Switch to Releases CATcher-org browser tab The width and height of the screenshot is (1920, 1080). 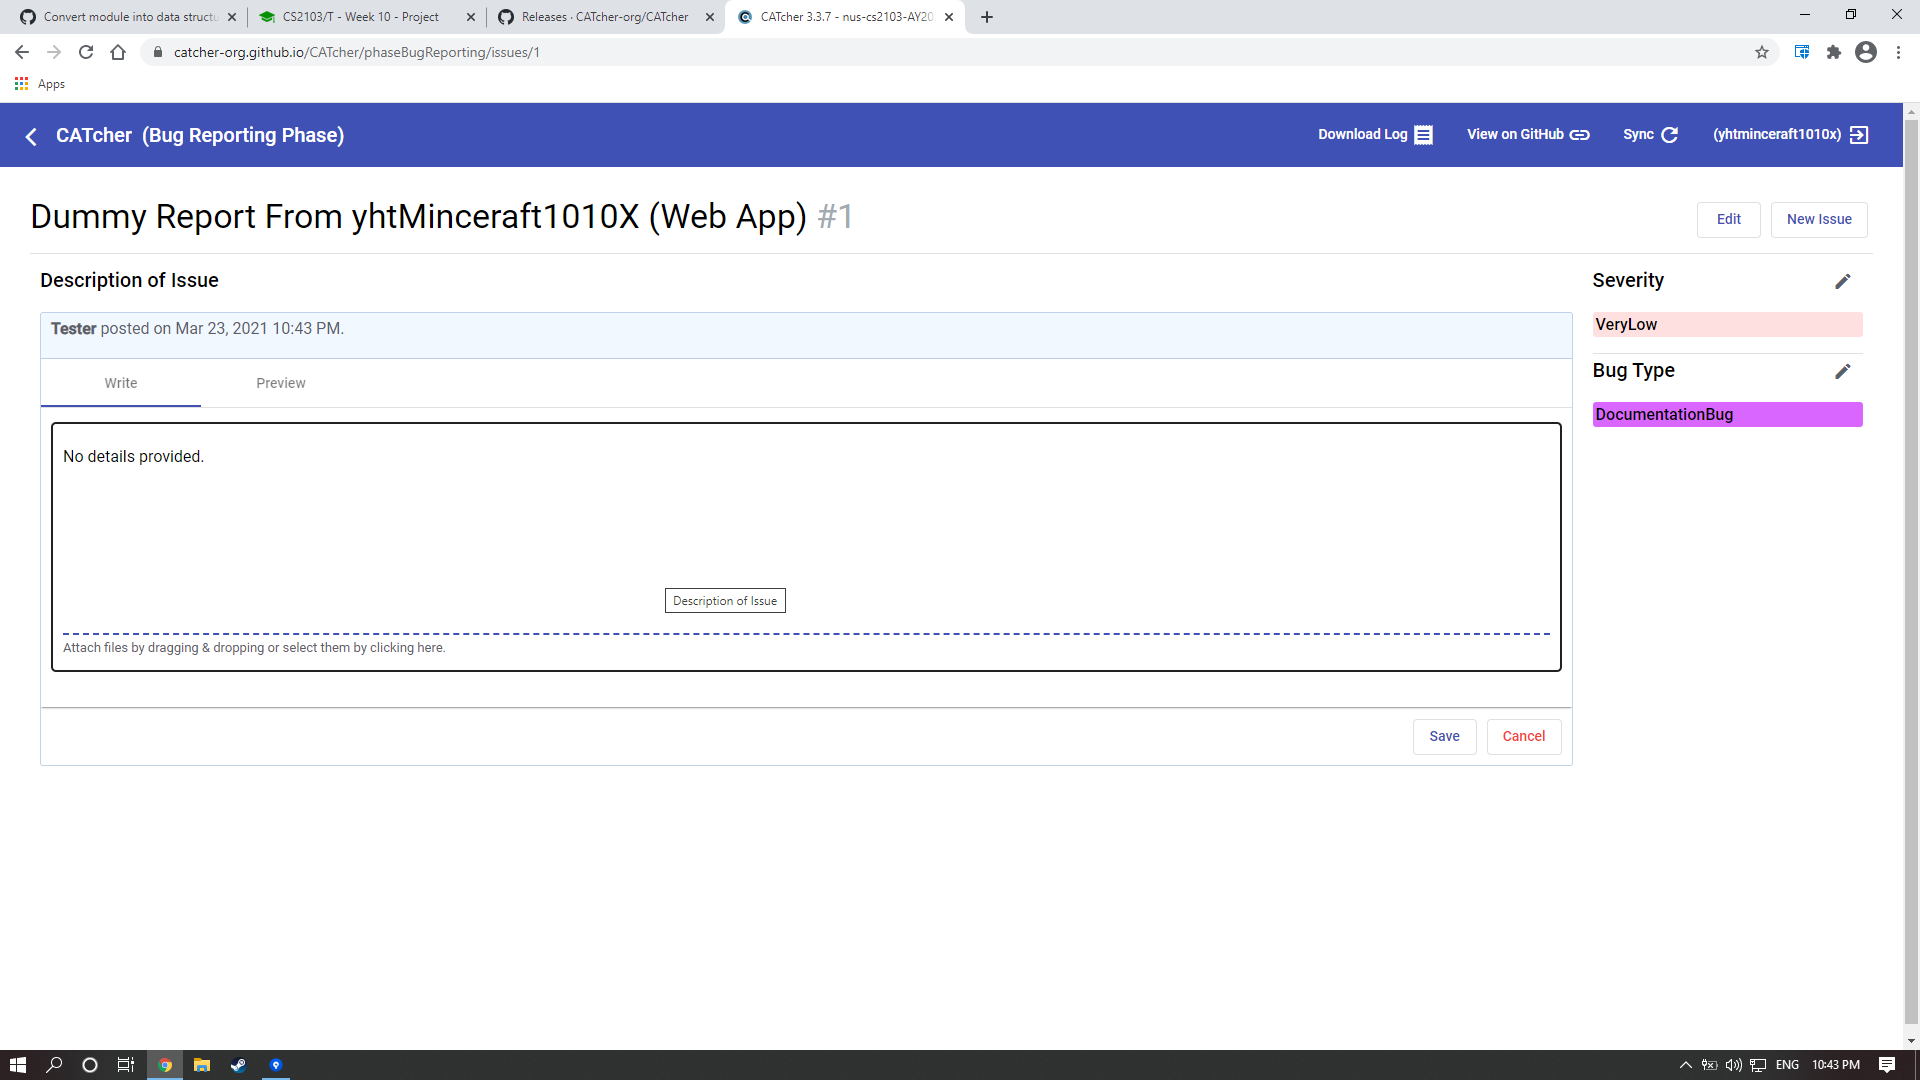604,17
